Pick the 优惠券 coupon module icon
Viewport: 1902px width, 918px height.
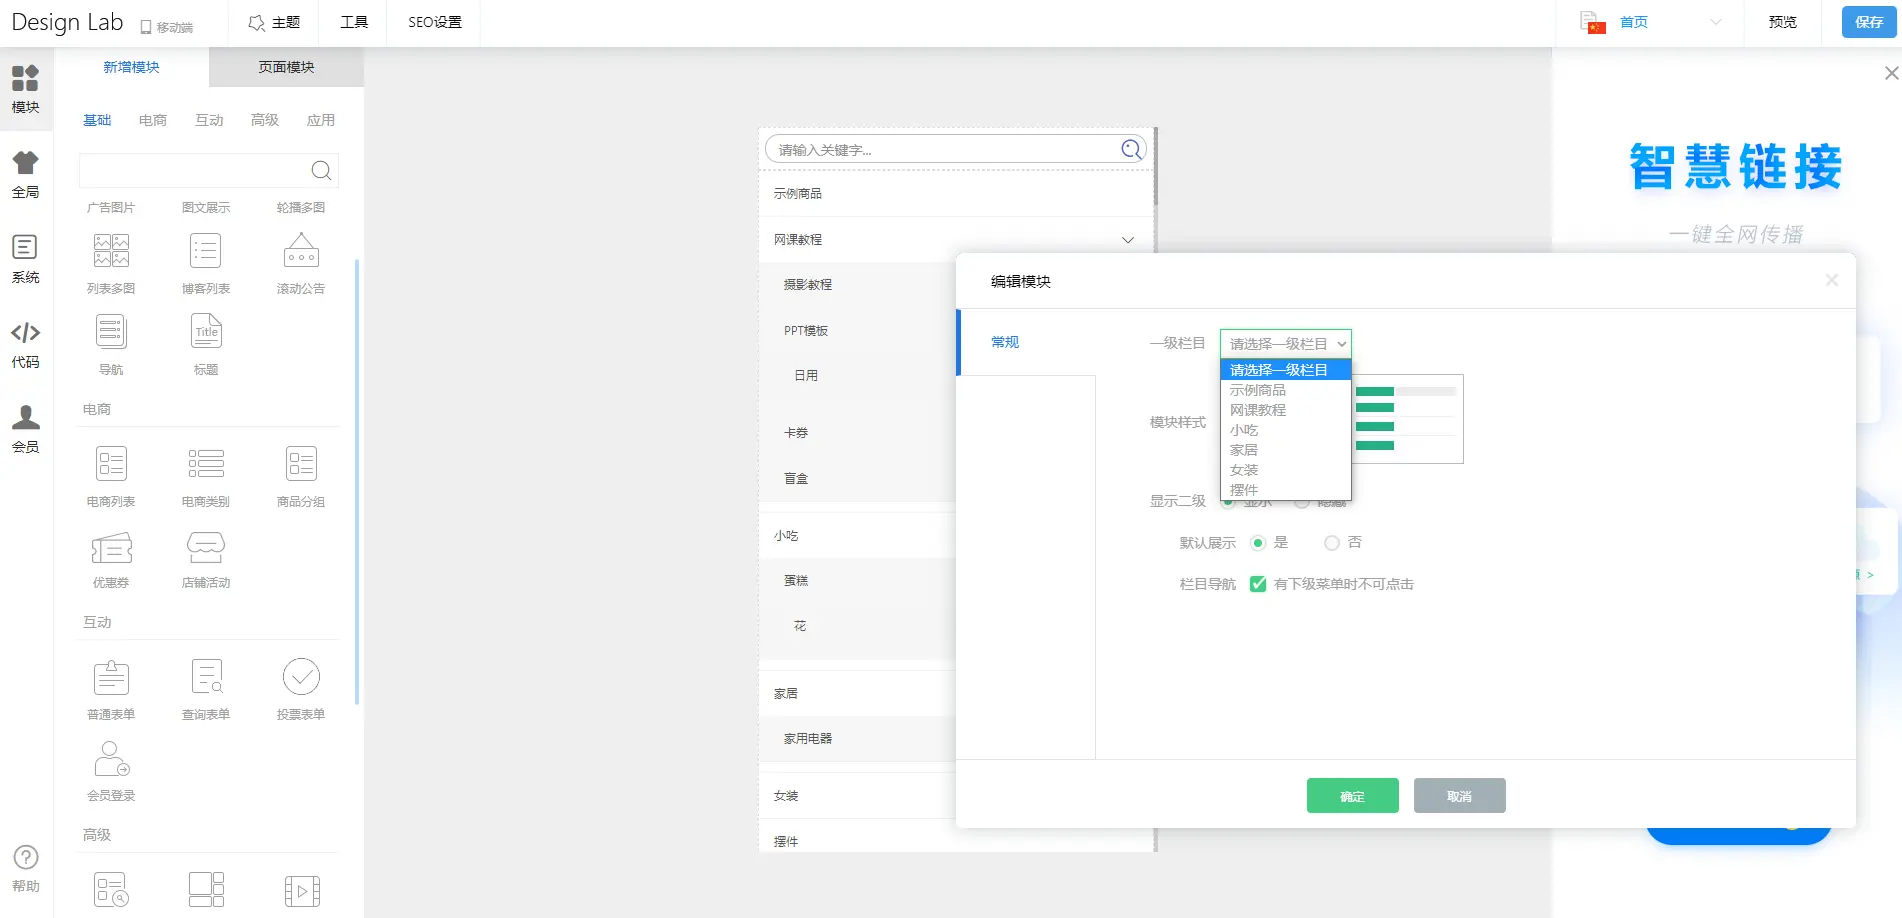(x=111, y=548)
